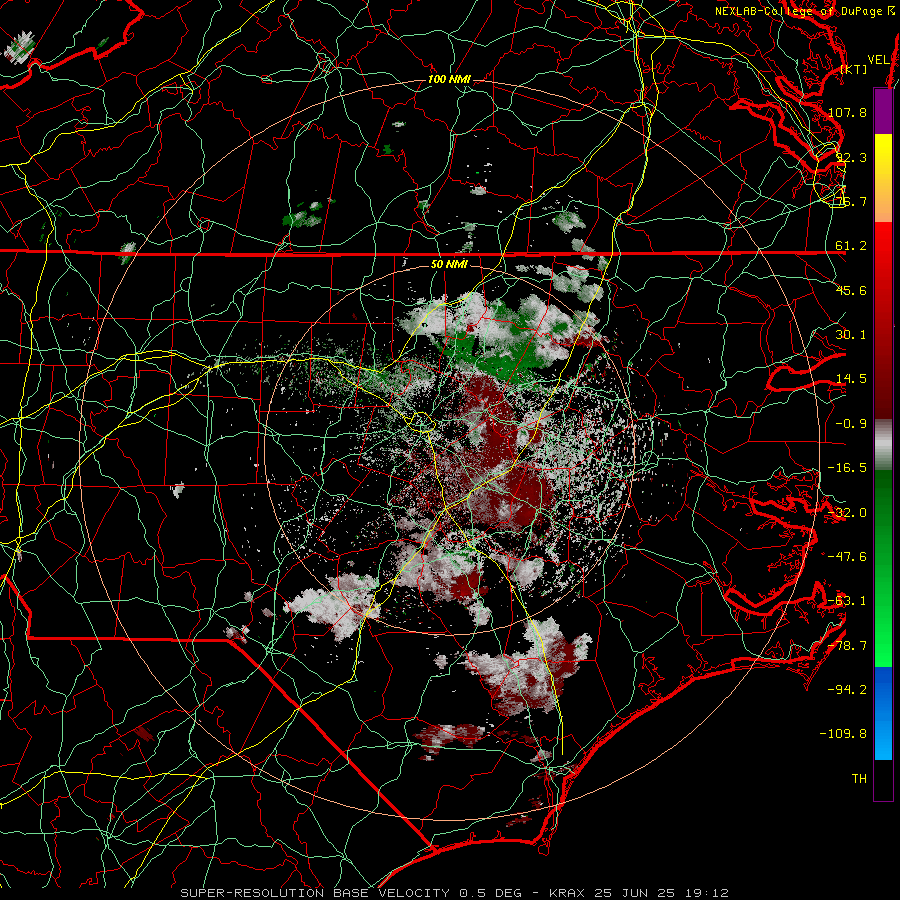The image size is (900, 900).
Task: Select the -16.5 value on velocity scale
Action: tap(847, 468)
